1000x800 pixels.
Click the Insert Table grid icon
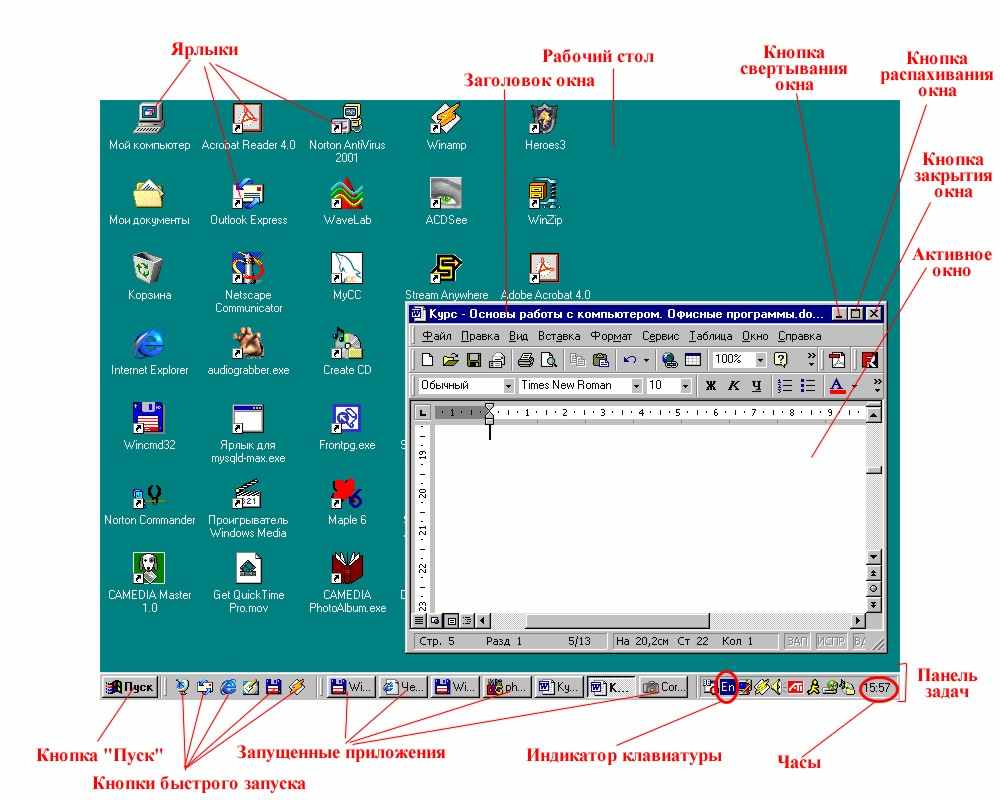(x=693, y=360)
